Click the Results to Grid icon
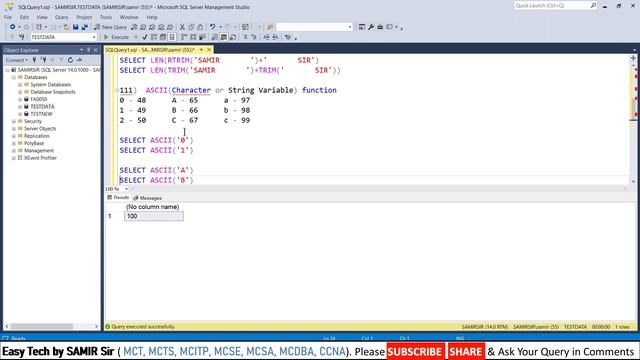640x360 pixels. [224, 37]
